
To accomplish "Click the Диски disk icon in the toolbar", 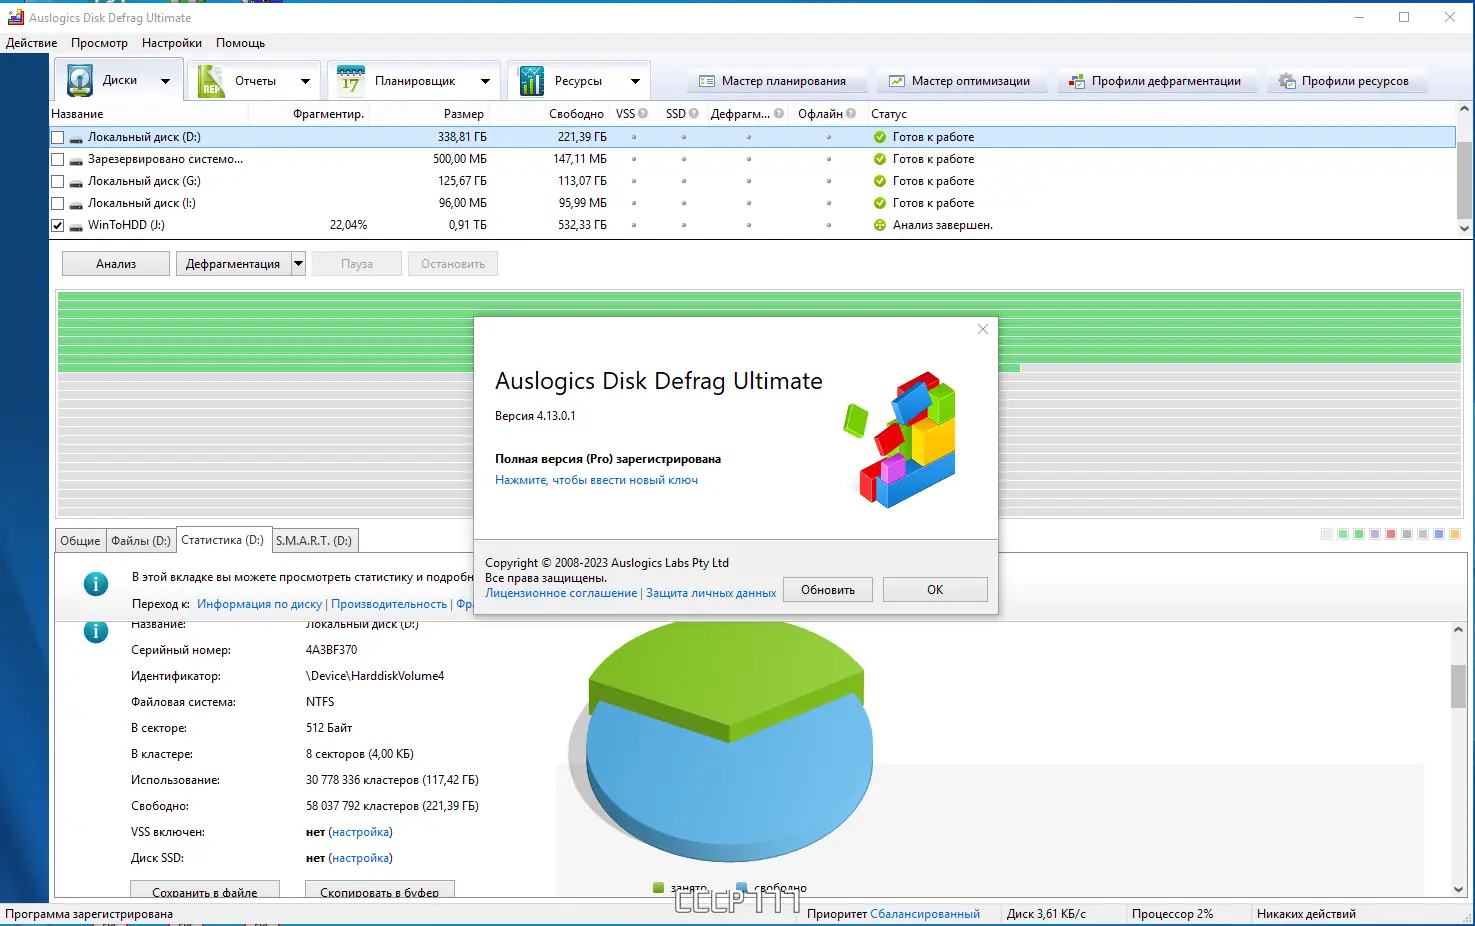I will point(80,80).
